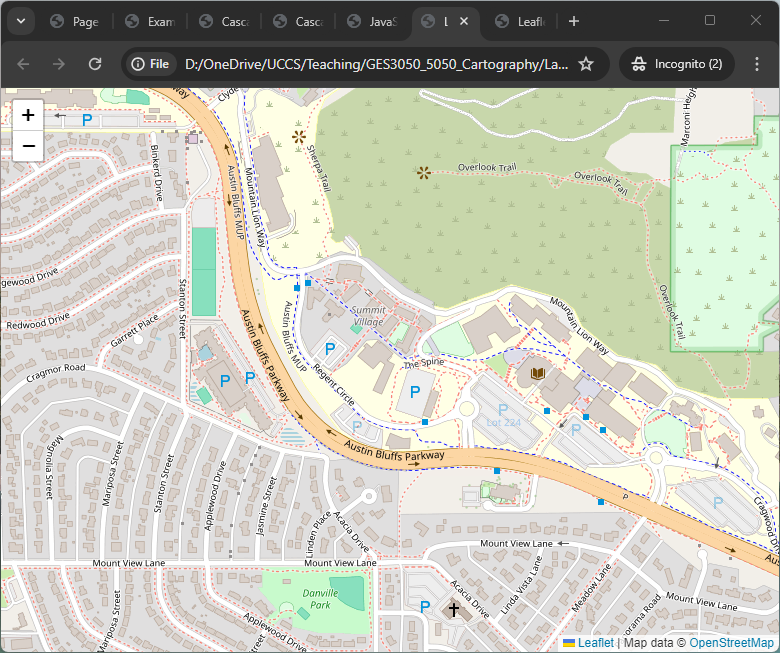Switch to the JavaS tab
Image resolution: width=780 pixels, height=653 pixels.
click(373, 21)
